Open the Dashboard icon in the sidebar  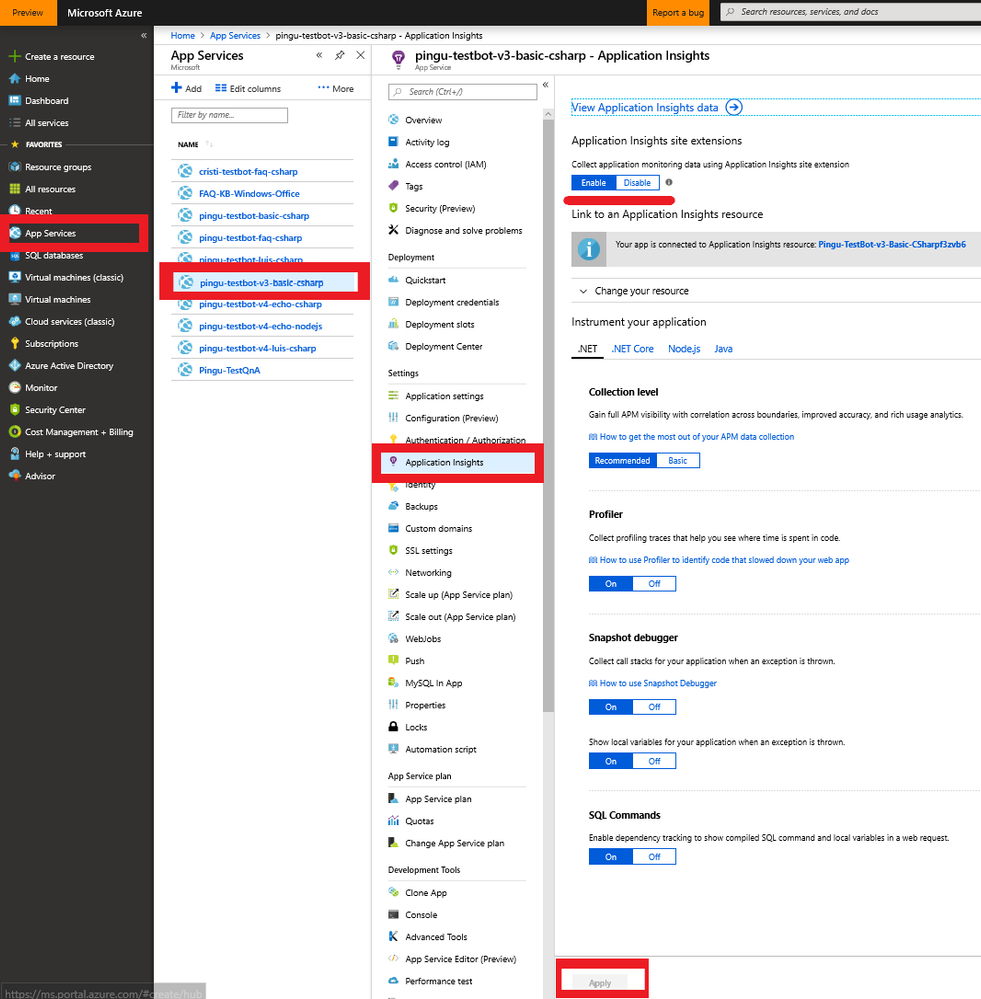click(15, 101)
